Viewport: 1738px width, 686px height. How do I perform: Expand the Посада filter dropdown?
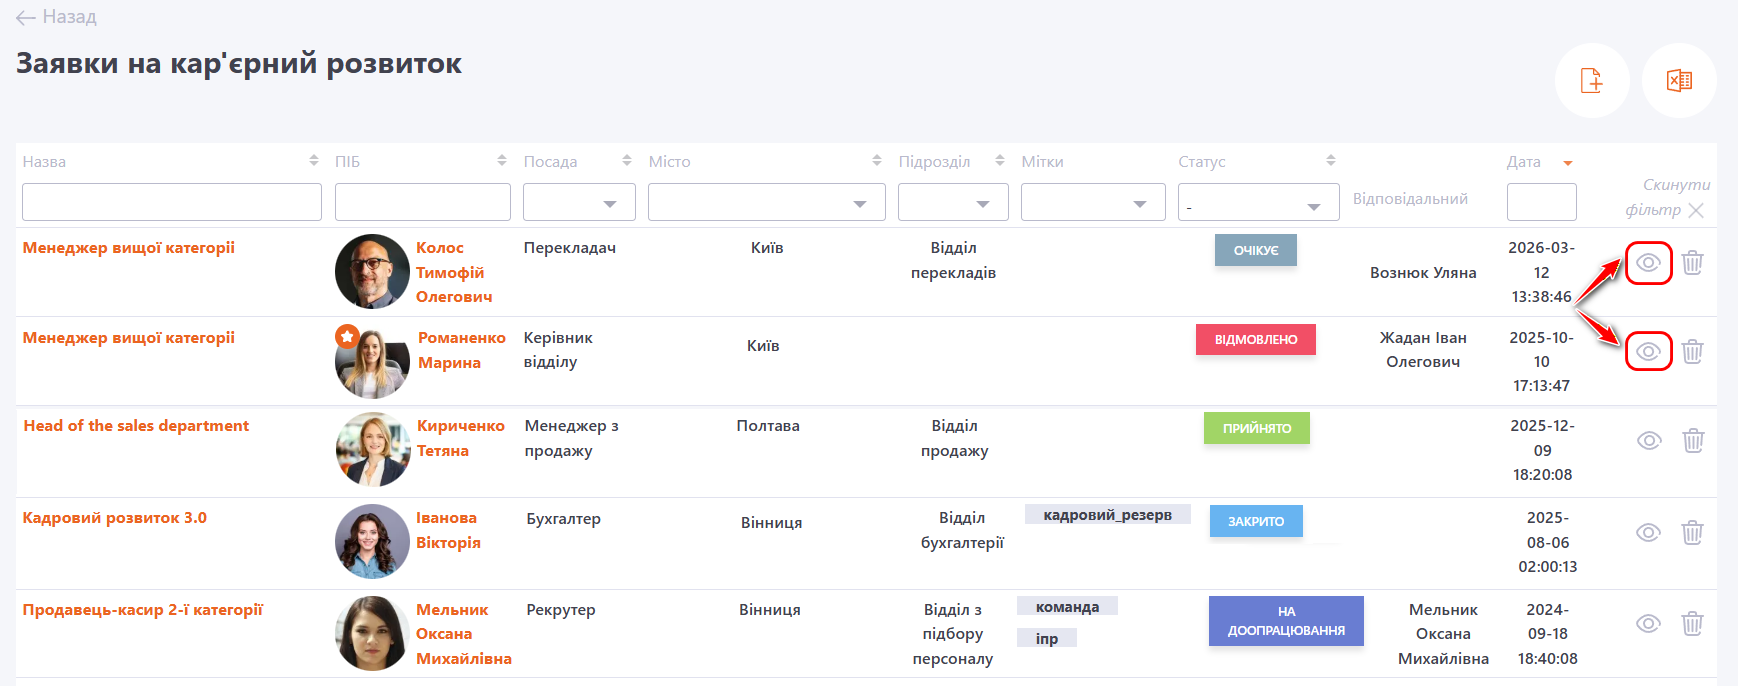[x=579, y=203]
